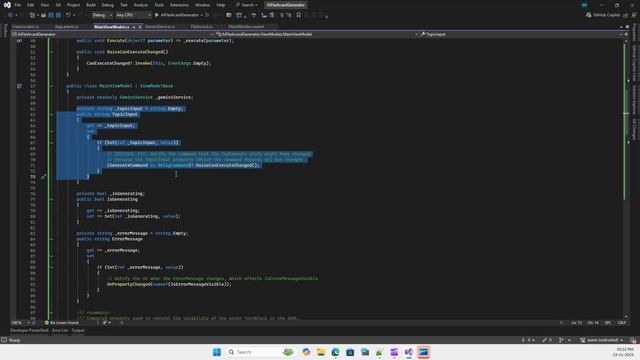Open the TopicInput member navigation dropdown
The width and height of the screenshot is (640, 360).
coord(520,34)
